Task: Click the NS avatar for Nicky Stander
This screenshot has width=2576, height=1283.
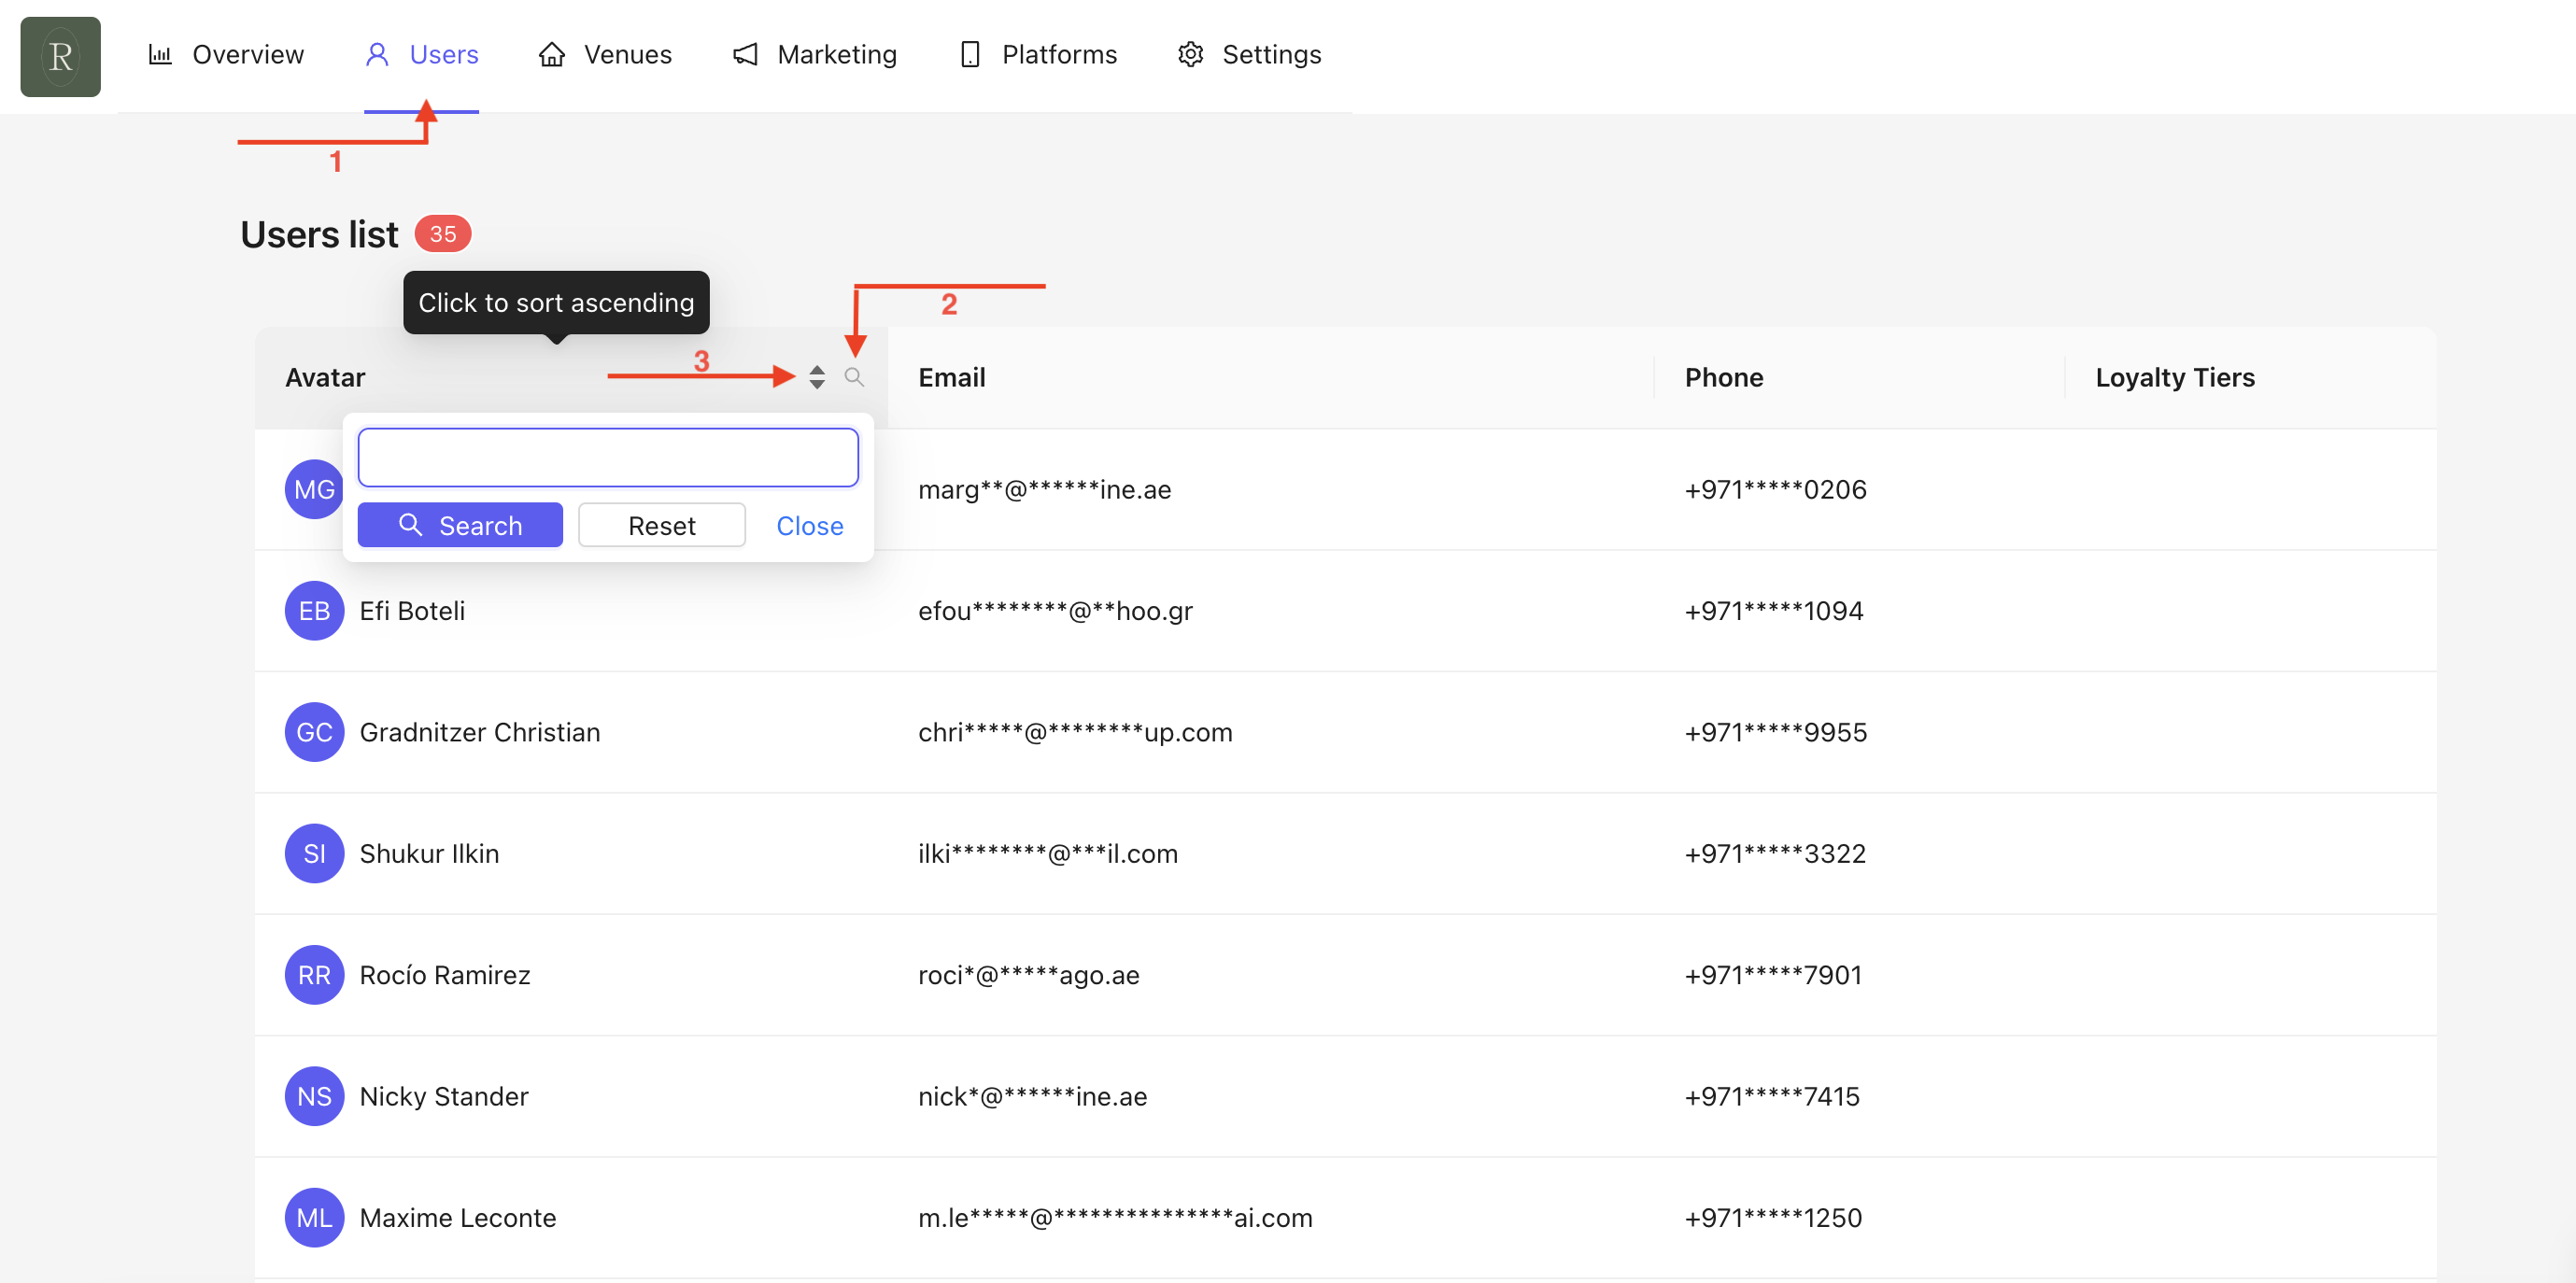Action: click(x=314, y=1096)
